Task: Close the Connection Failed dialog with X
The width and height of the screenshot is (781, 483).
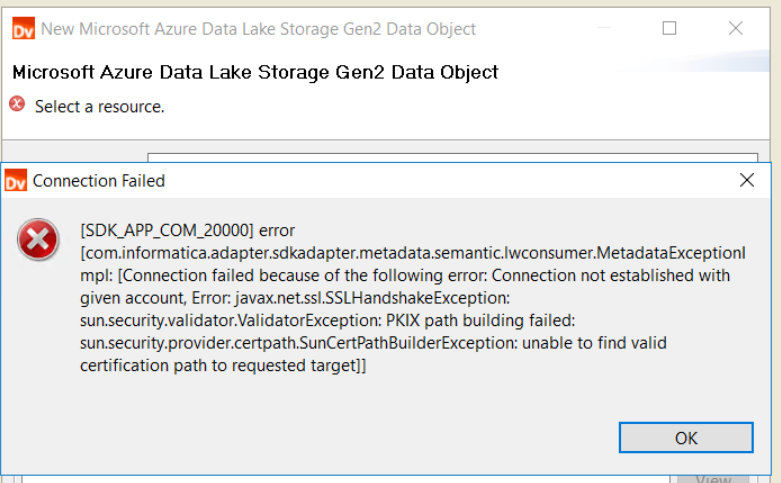Action: click(747, 180)
